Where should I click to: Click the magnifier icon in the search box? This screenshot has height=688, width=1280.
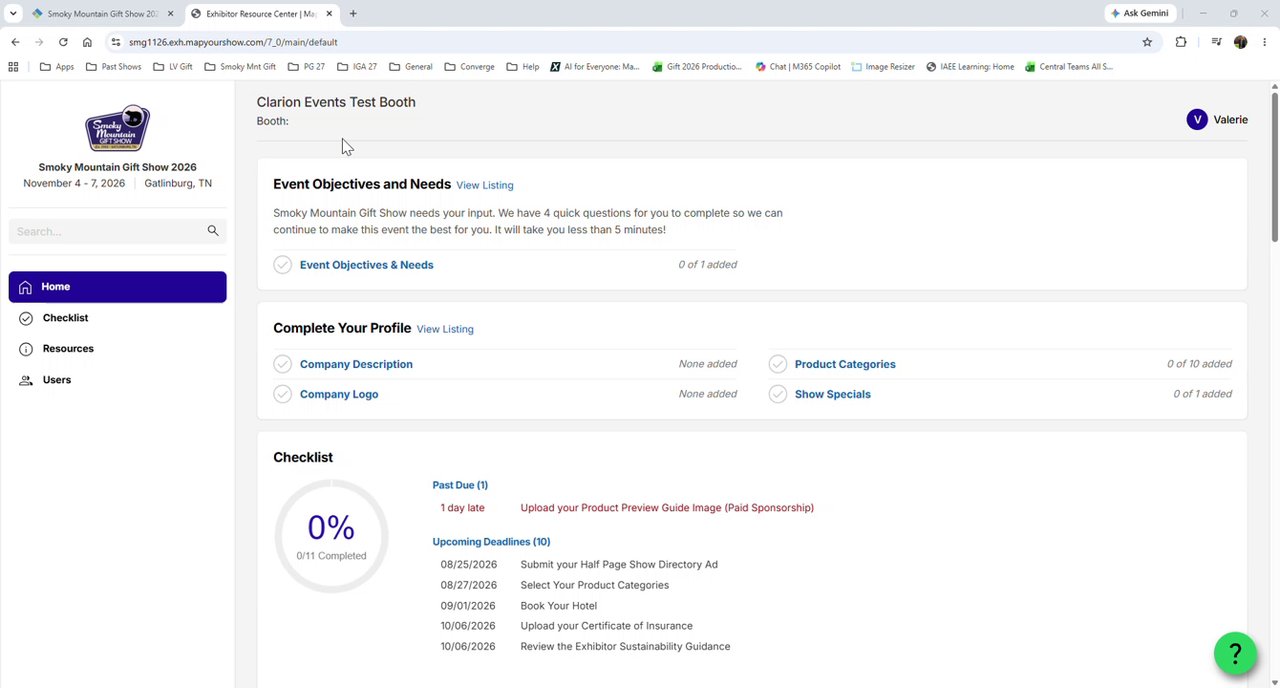pyautogui.click(x=213, y=231)
